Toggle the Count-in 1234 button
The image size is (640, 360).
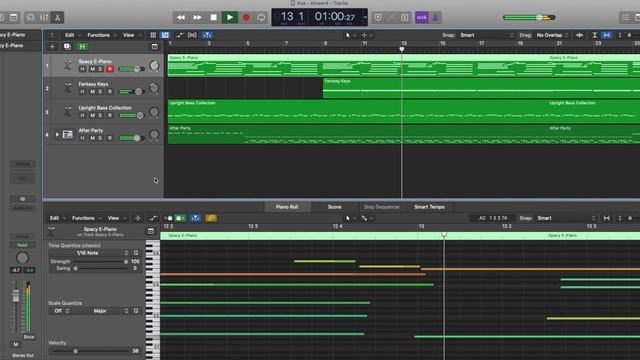(x=422, y=18)
